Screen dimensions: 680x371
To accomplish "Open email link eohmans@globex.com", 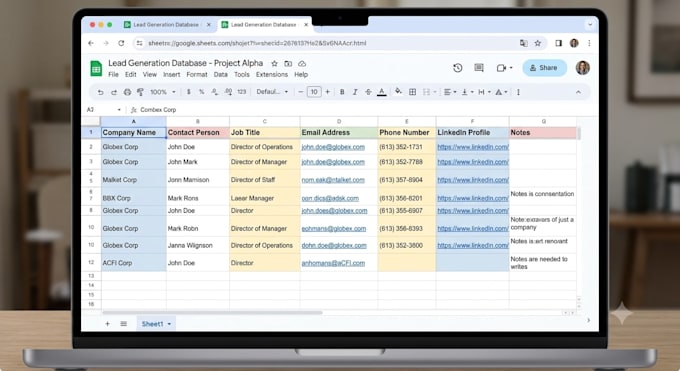I will click(x=333, y=228).
